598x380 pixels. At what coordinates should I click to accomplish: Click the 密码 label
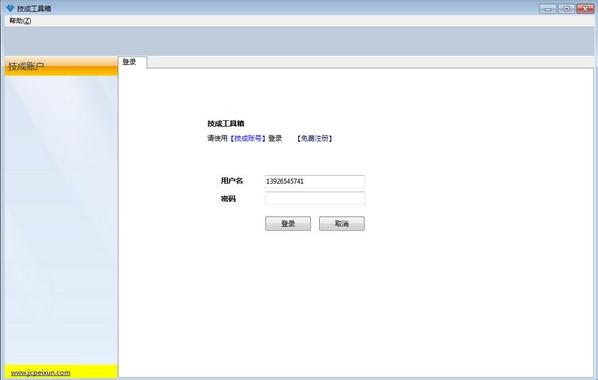(228, 199)
